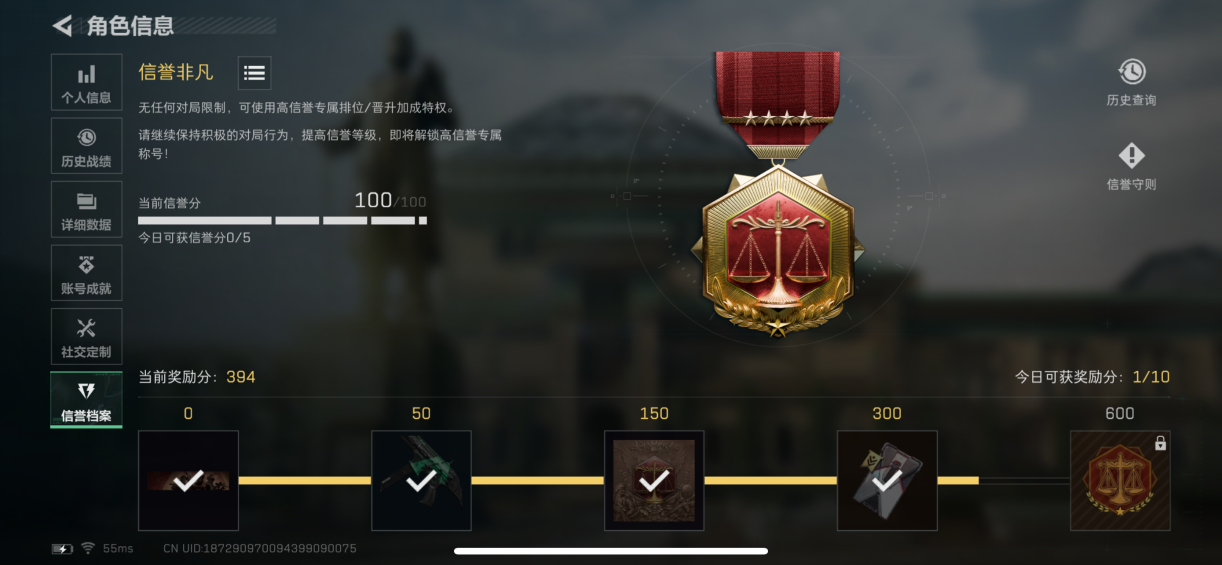Open the checked 300-point card reward
The width and height of the screenshot is (1222, 565).
[887, 480]
